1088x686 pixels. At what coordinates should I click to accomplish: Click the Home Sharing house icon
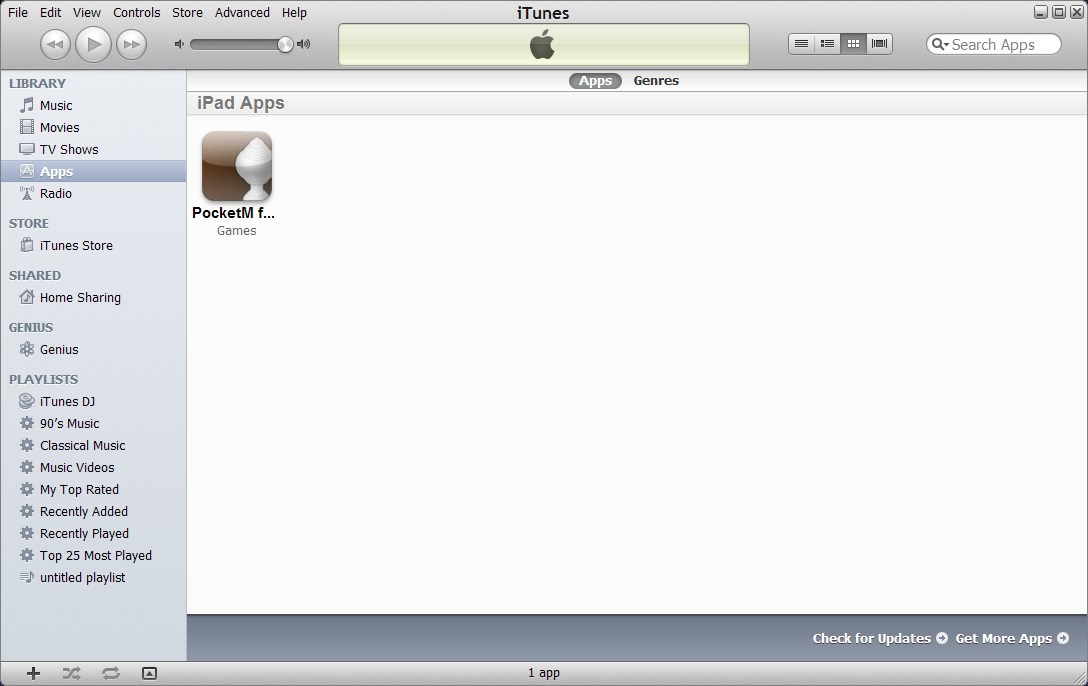pyautogui.click(x=26, y=297)
